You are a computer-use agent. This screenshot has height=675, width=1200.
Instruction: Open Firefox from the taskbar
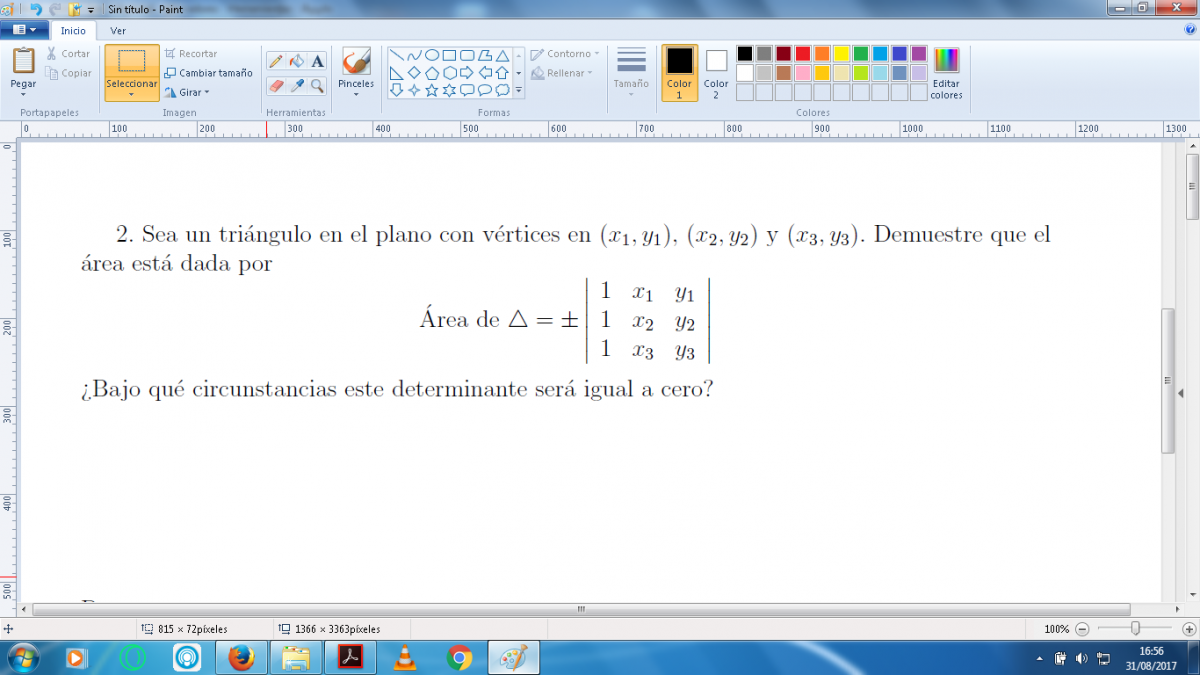point(241,658)
